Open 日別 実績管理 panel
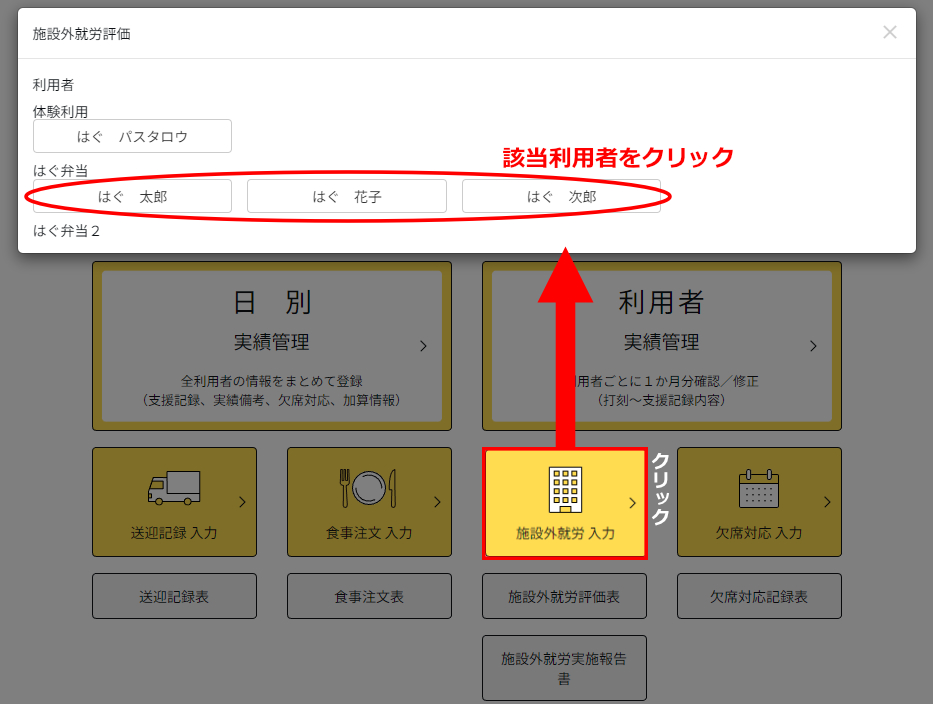This screenshot has height=704, width=933. pos(271,345)
